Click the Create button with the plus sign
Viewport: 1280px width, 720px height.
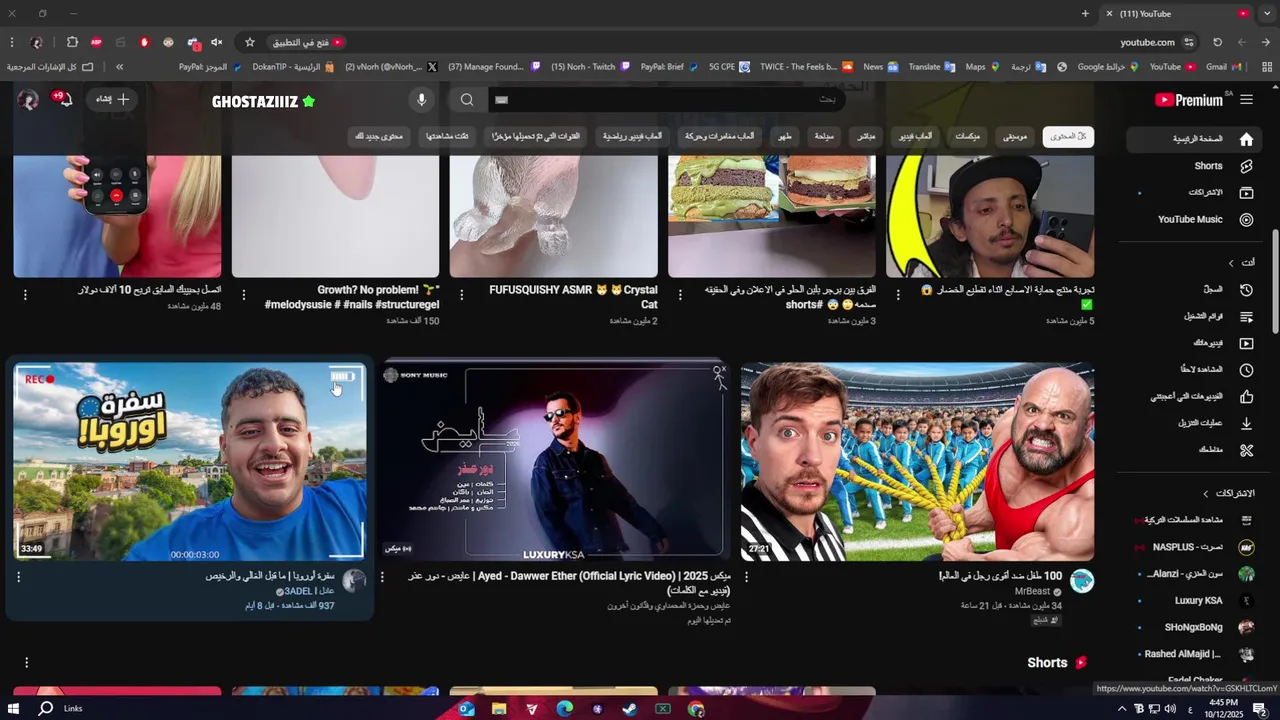click(x=112, y=99)
